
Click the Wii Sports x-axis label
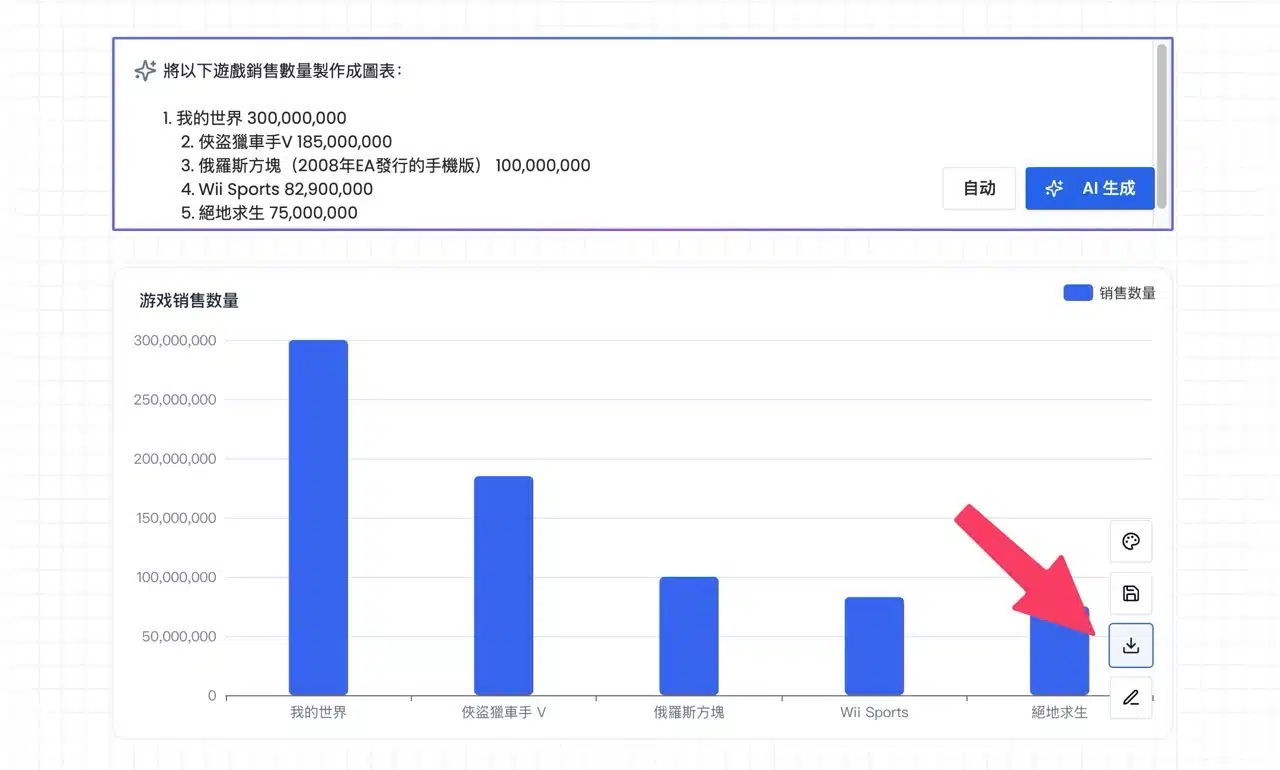click(874, 713)
